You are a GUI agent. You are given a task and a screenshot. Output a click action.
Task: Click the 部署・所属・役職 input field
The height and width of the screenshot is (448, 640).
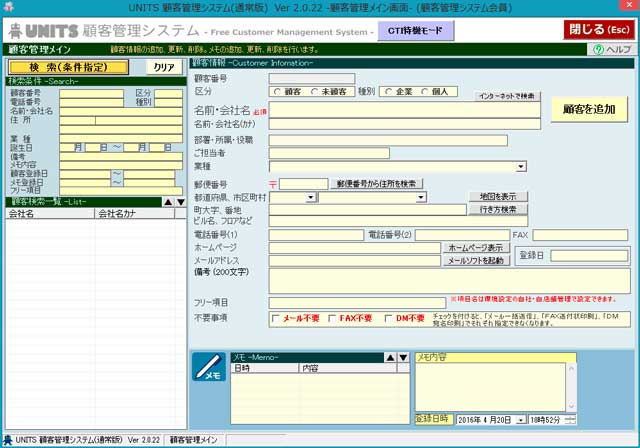[x=388, y=140]
